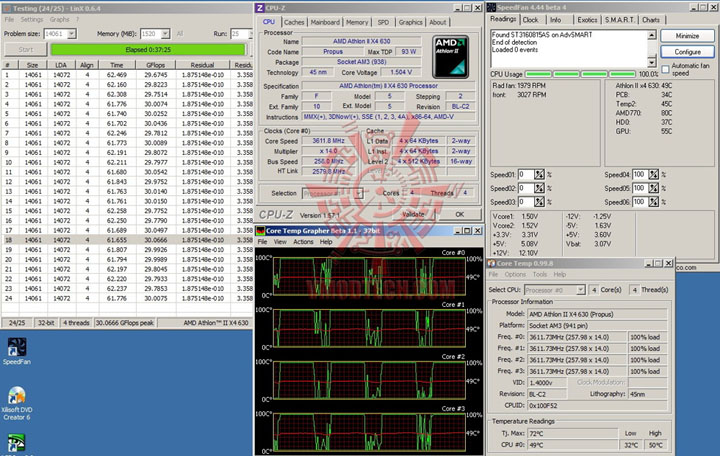This screenshot has width=720, height=456.
Task: Open the SpeedFan desktop shortcut icon
Action: [17, 348]
